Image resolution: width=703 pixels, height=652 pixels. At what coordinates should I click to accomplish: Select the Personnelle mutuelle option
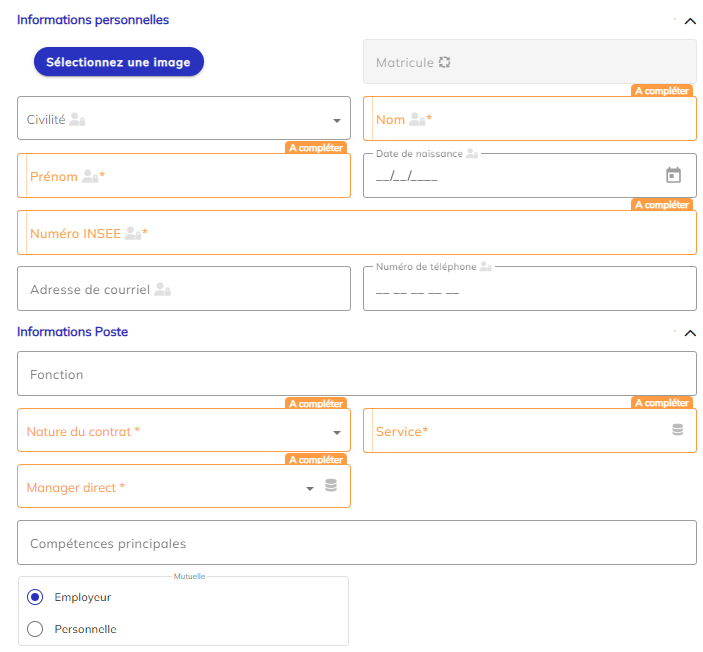click(35, 629)
